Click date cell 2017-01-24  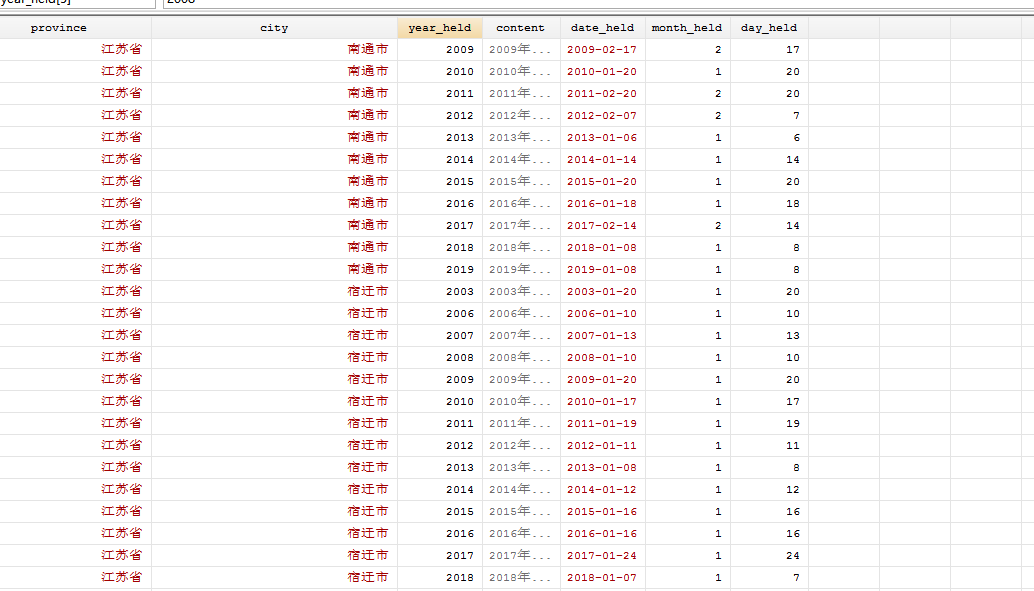pos(602,555)
